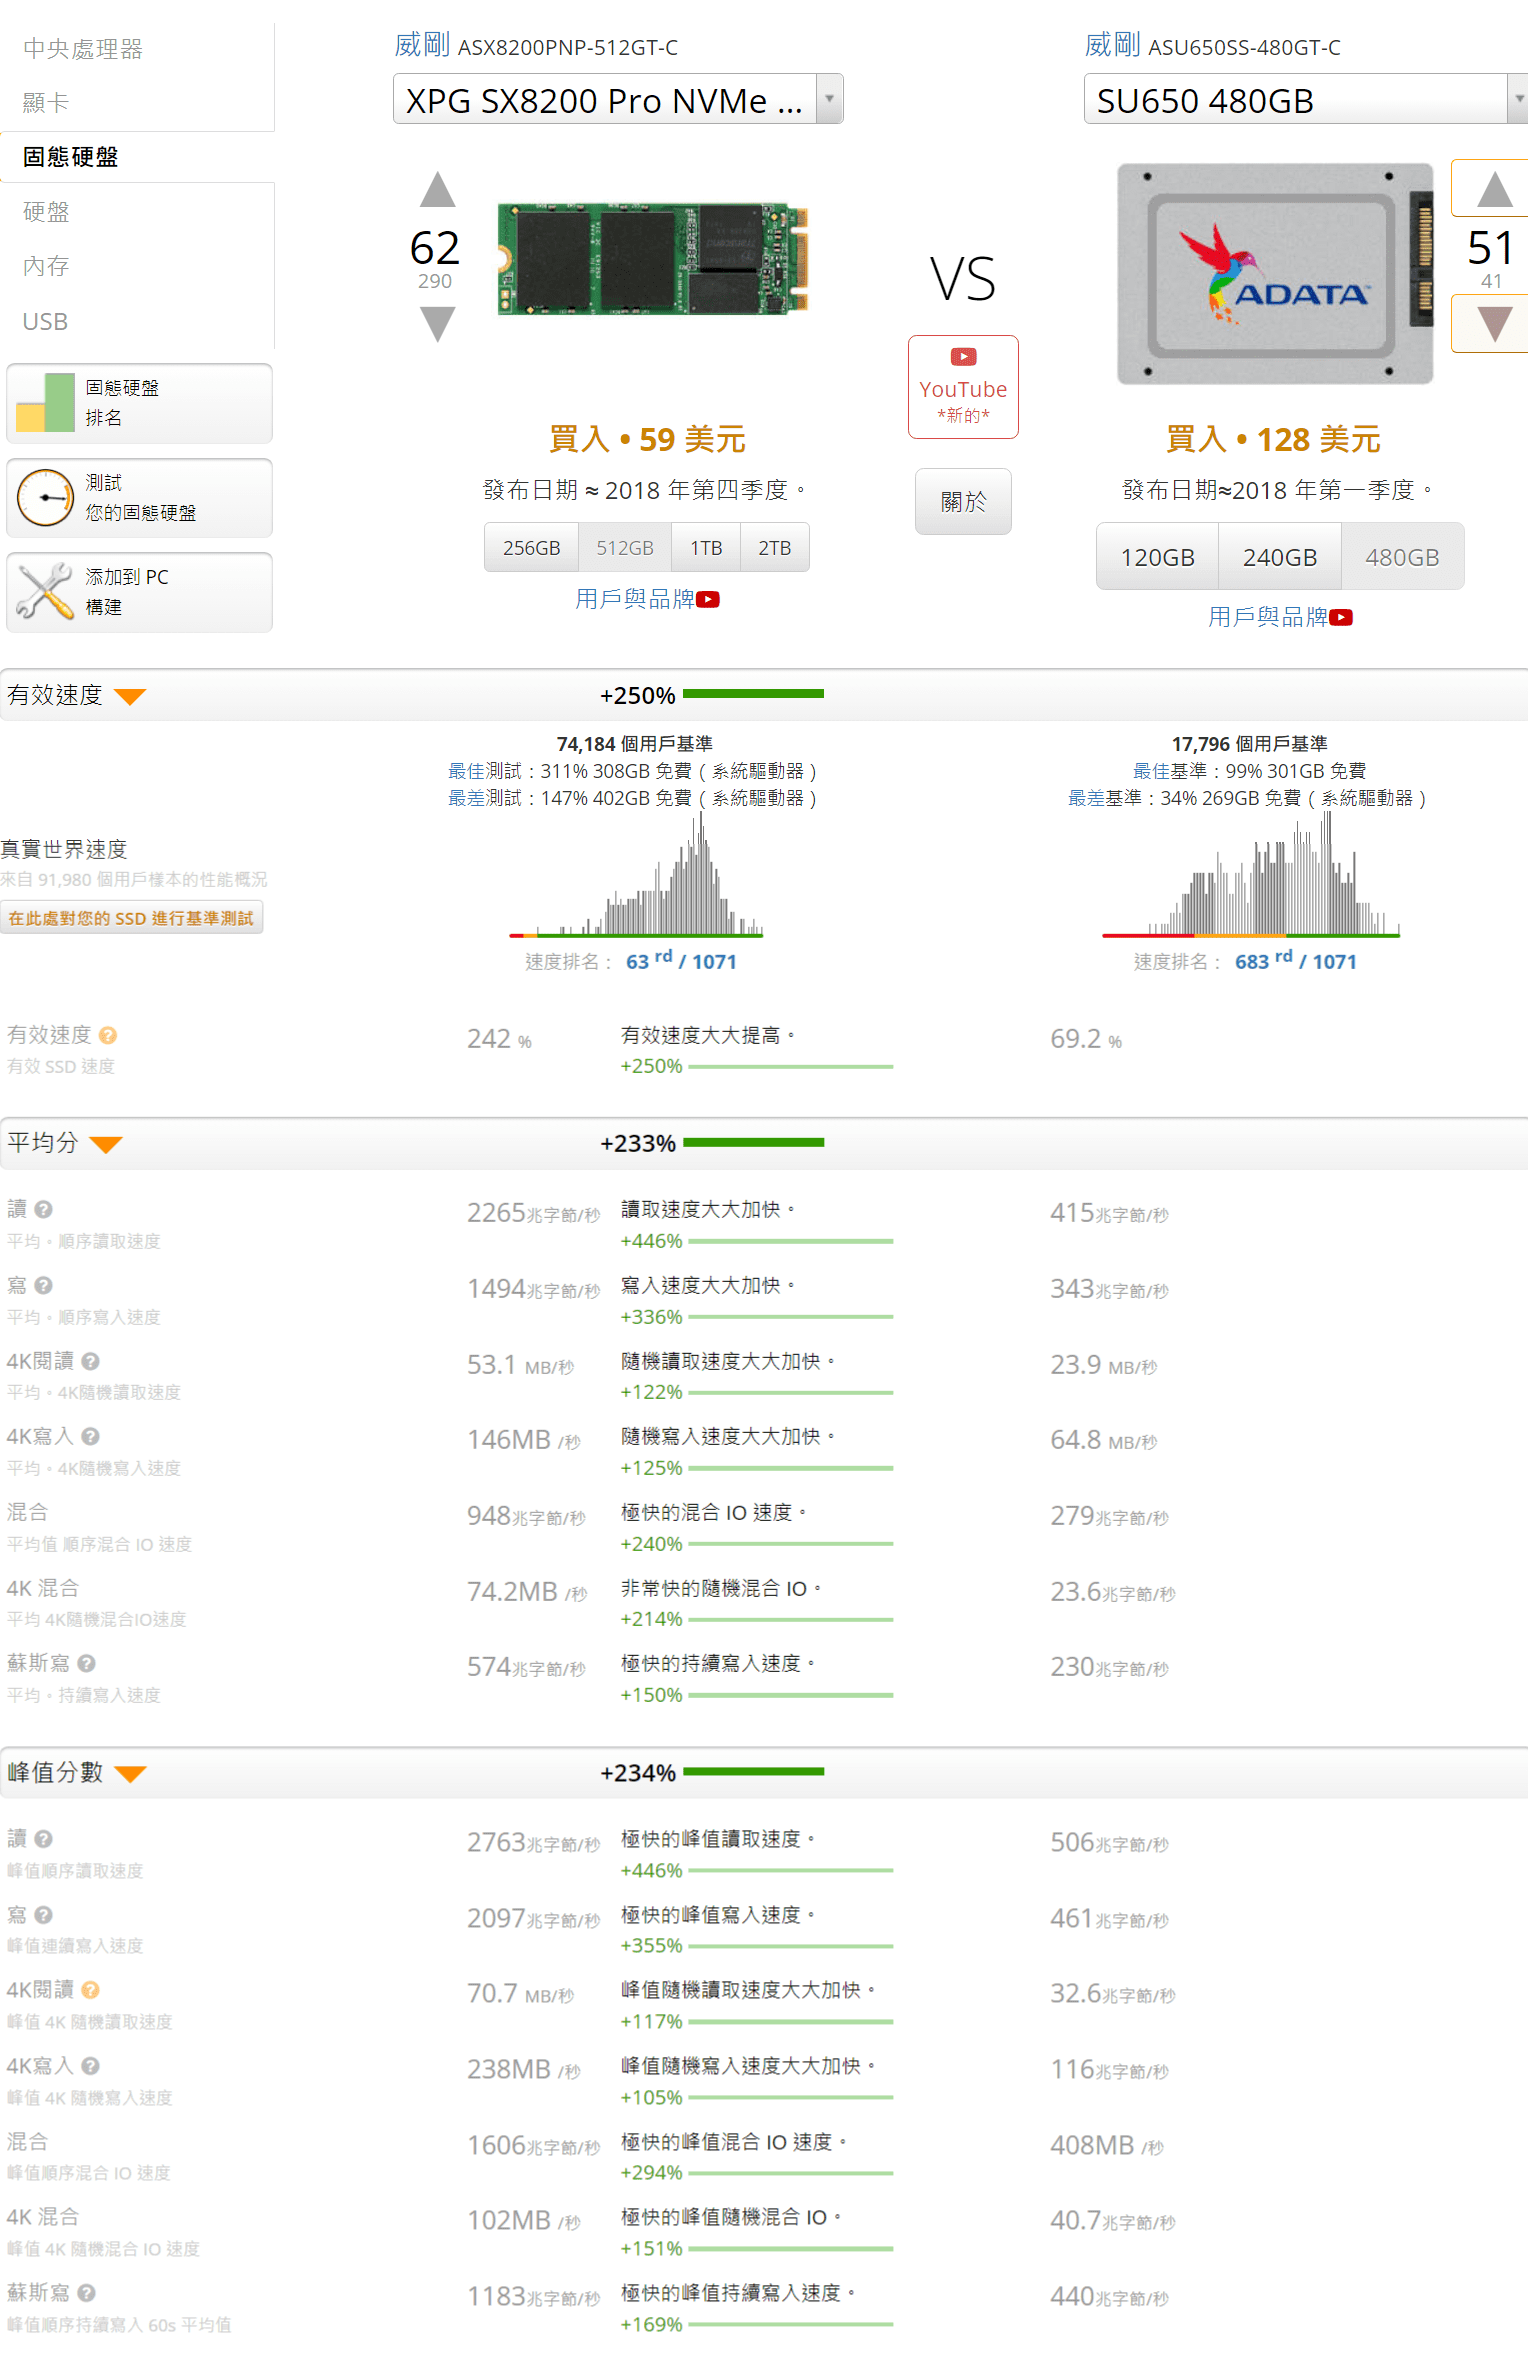
Task: Open the XPG SX8200 Pro NVMe dropdown
Action: (x=618, y=99)
